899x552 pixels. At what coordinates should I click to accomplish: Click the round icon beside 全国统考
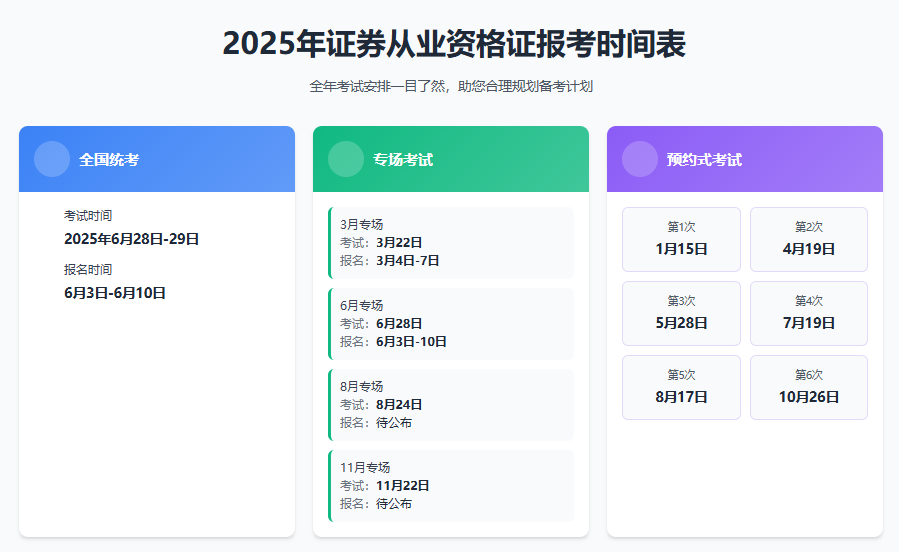[x=52, y=159]
